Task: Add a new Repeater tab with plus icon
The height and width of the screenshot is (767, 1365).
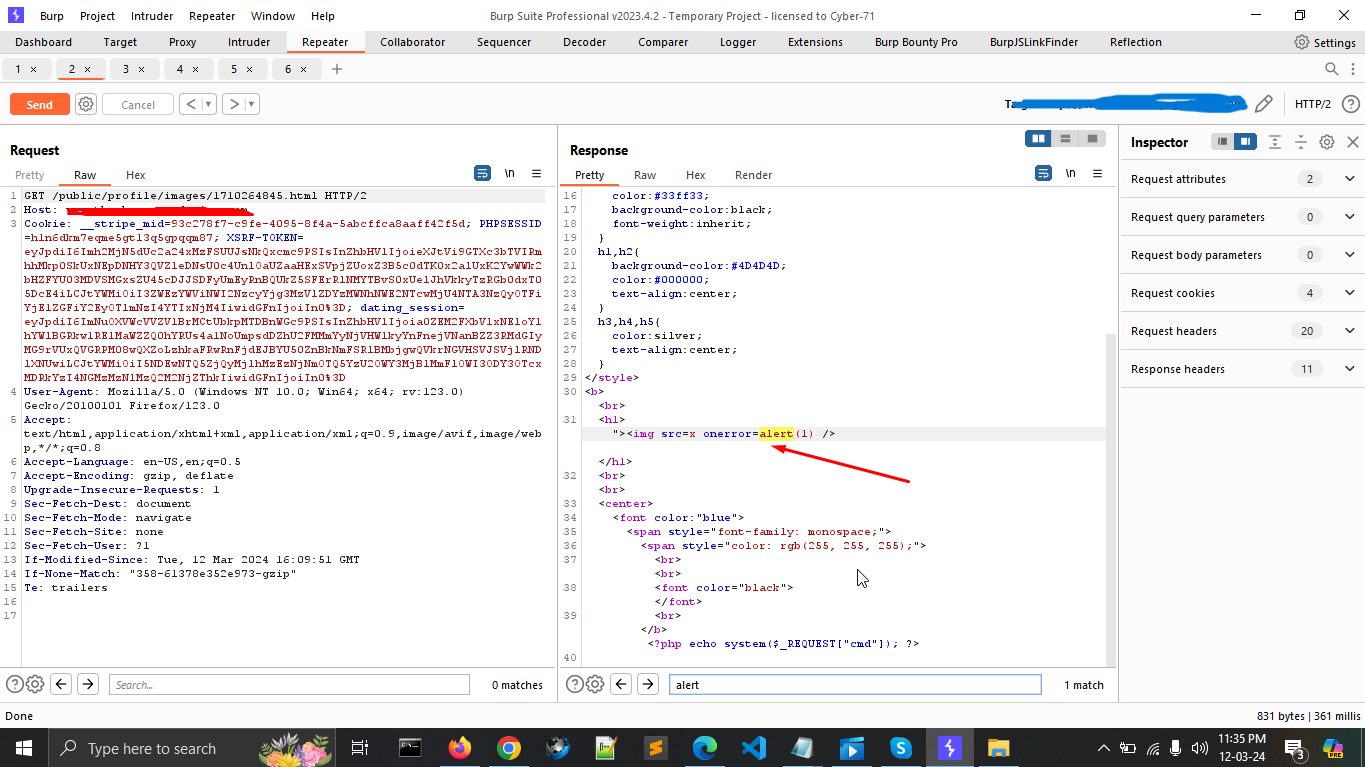Action: [337, 69]
